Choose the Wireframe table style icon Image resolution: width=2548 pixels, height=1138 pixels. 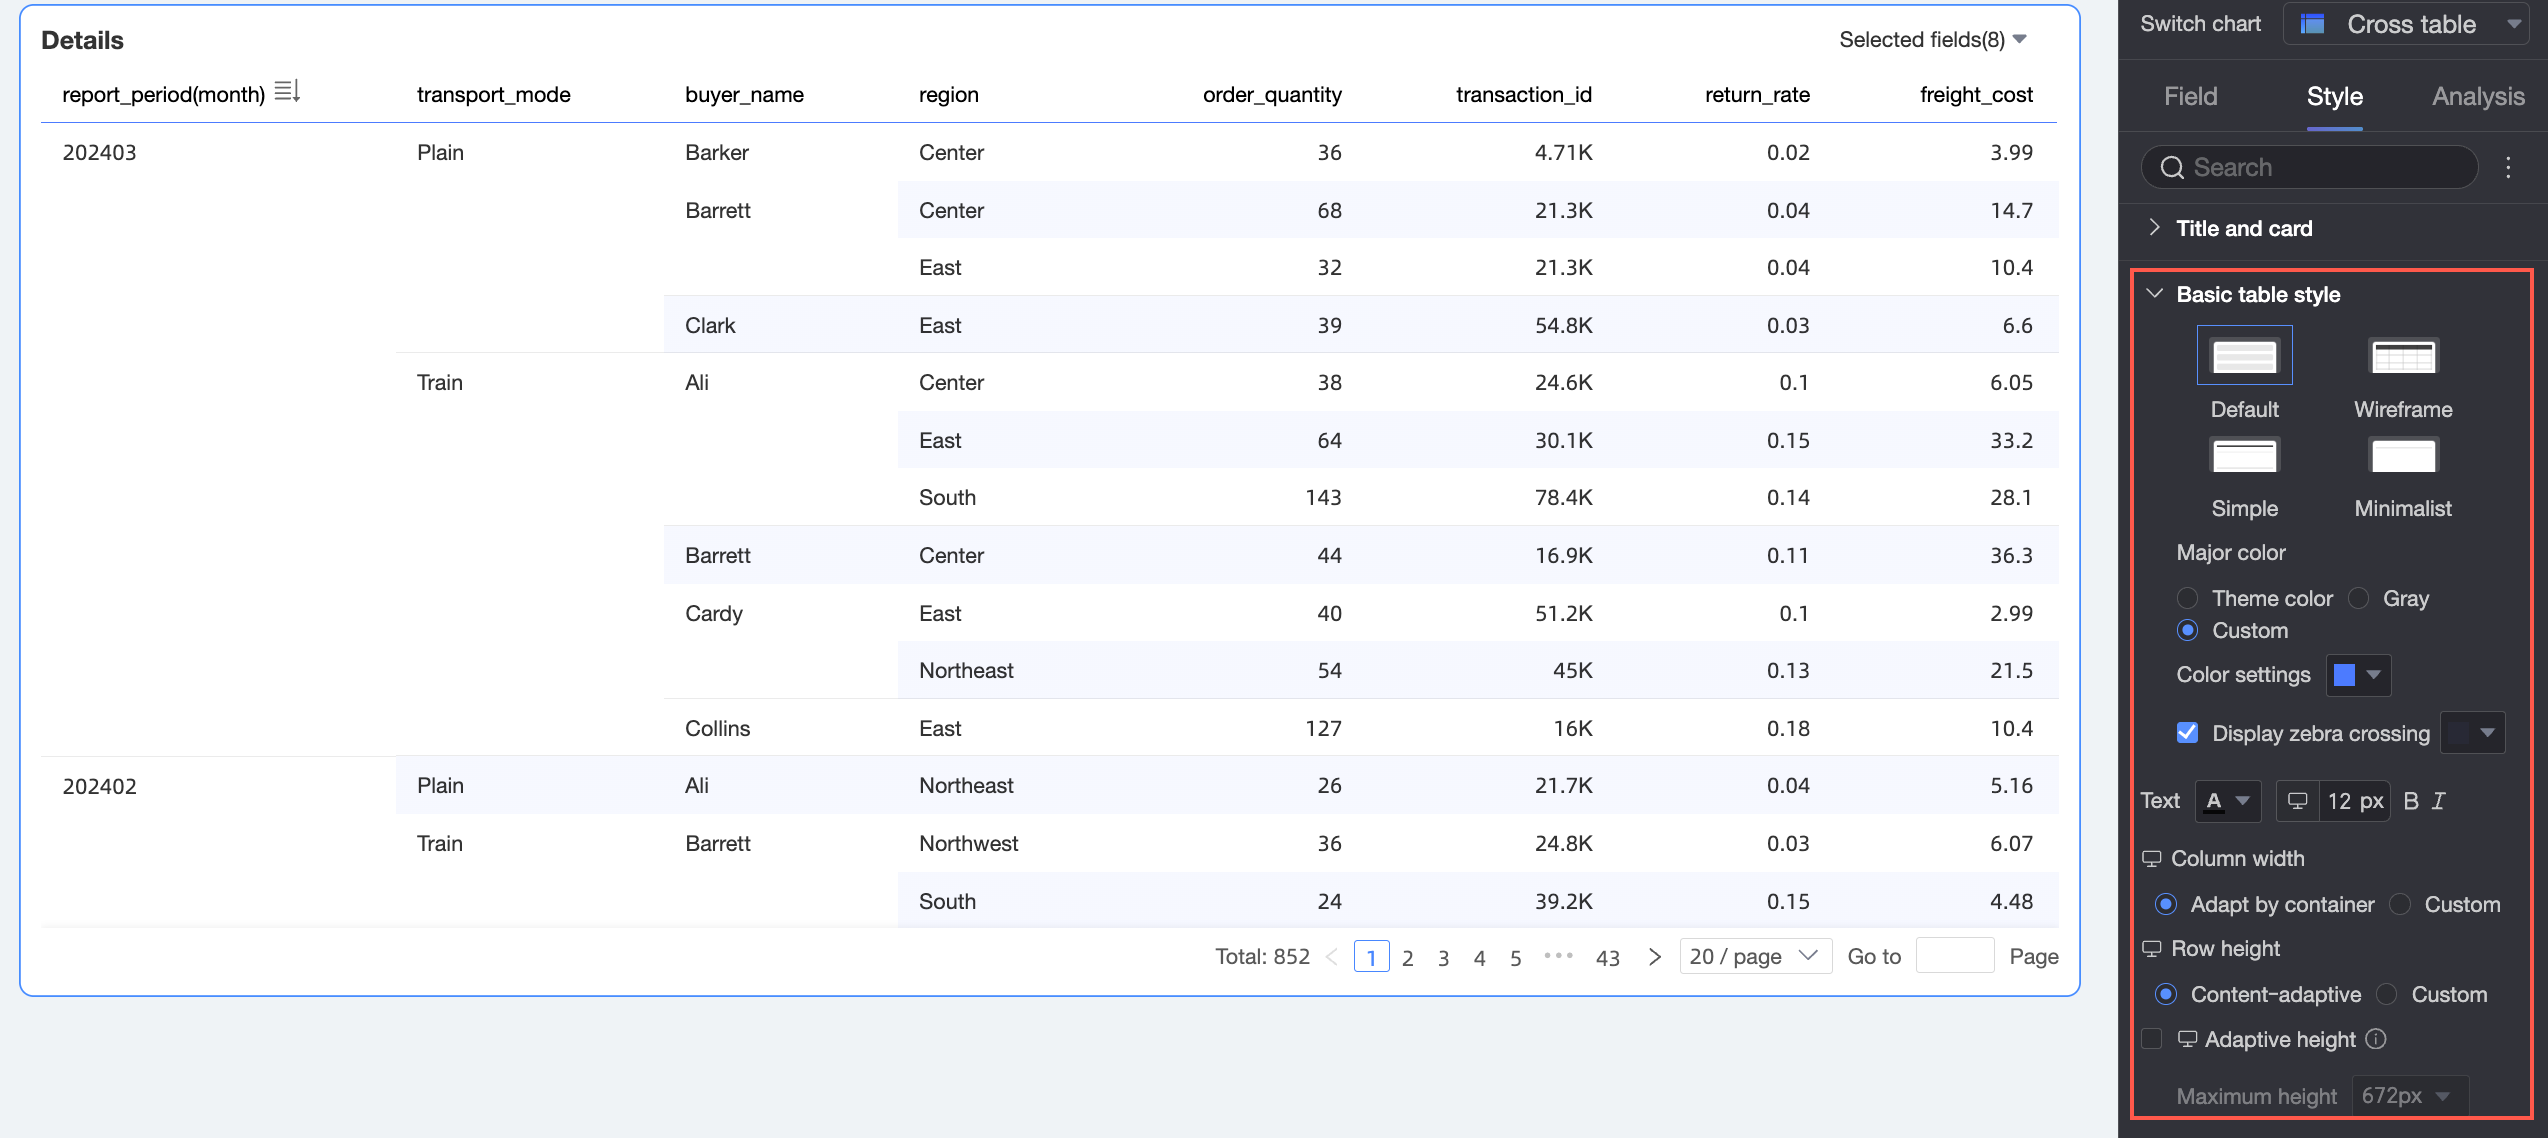pyautogui.click(x=2403, y=356)
